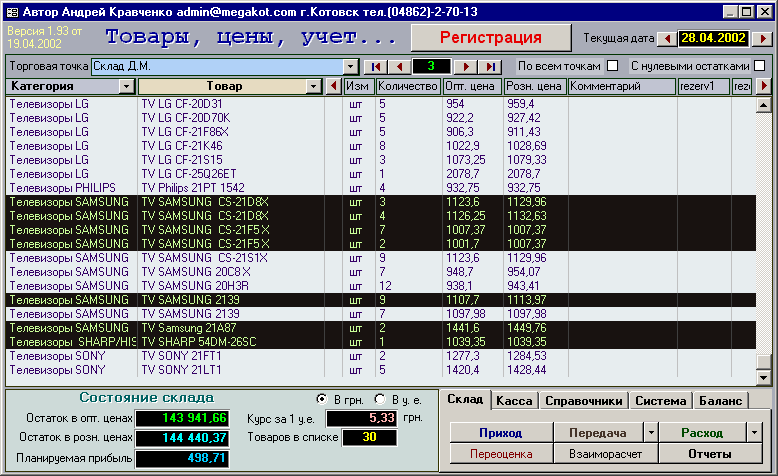The image size is (778, 476).
Task: Click the application icon in title bar
Action: click(12, 11)
